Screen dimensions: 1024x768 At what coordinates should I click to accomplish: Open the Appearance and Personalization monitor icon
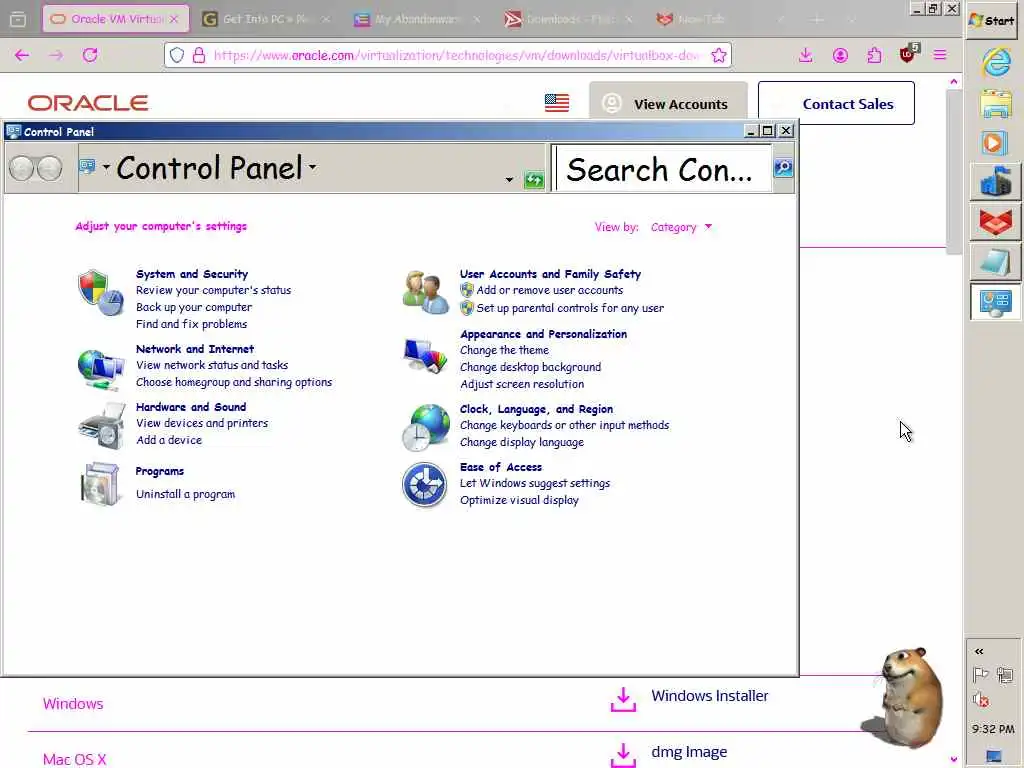(x=425, y=355)
